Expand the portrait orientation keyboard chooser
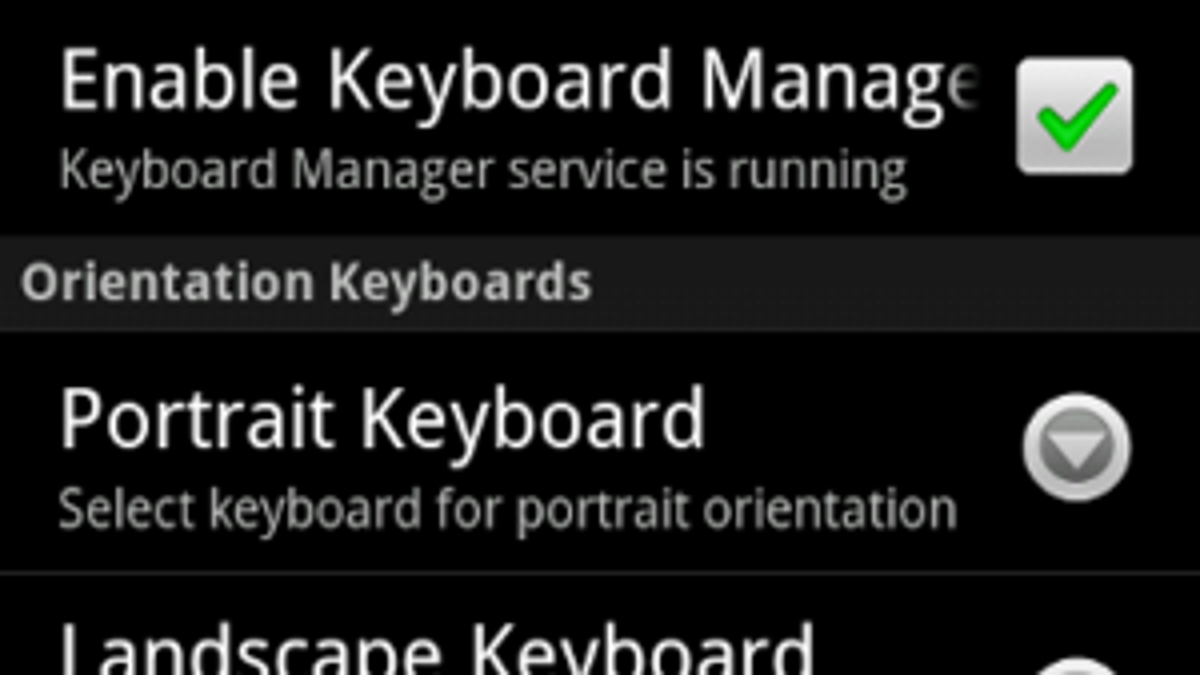The height and width of the screenshot is (675, 1200). tap(1077, 447)
